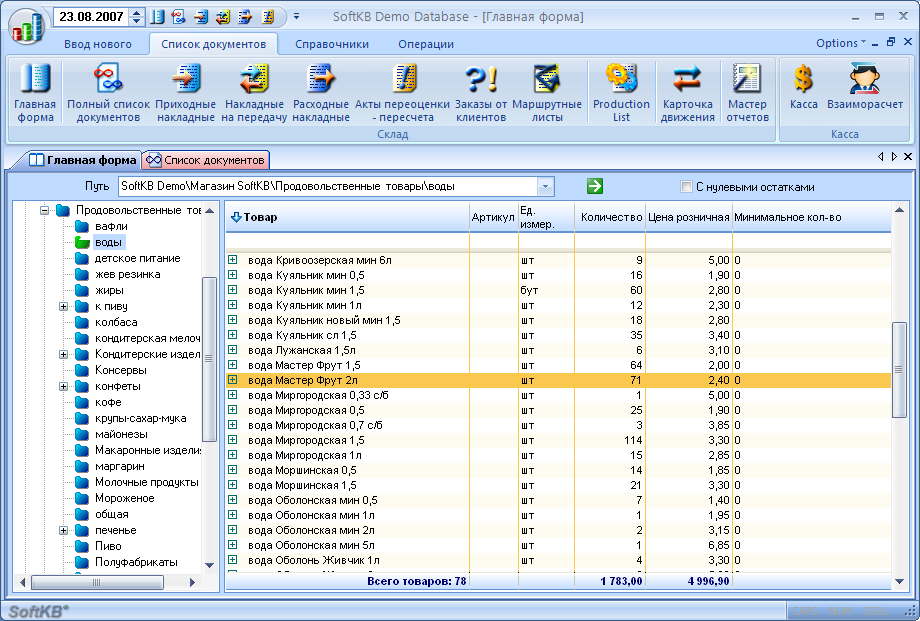Click Количество column header
This screenshot has width=920, height=621.
(610, 217)
